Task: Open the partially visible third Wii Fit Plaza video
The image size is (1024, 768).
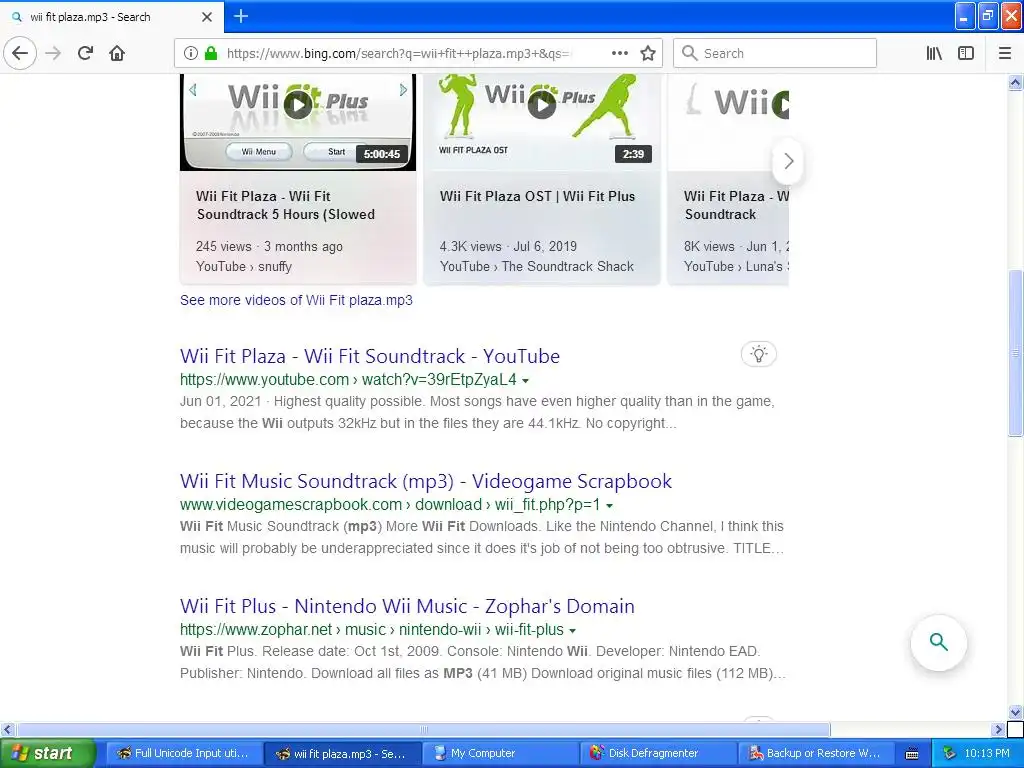Action: tap(728, 180)
